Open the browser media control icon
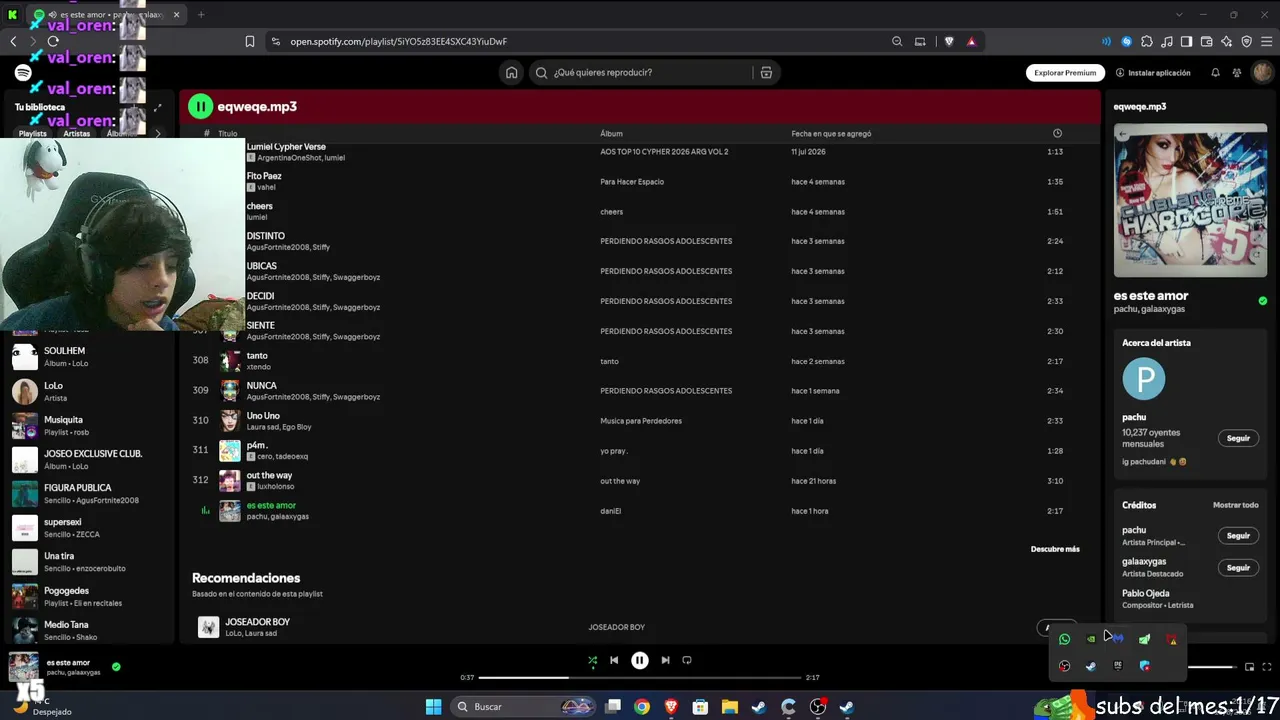 pyautogui.click(x=1167, y=41)
